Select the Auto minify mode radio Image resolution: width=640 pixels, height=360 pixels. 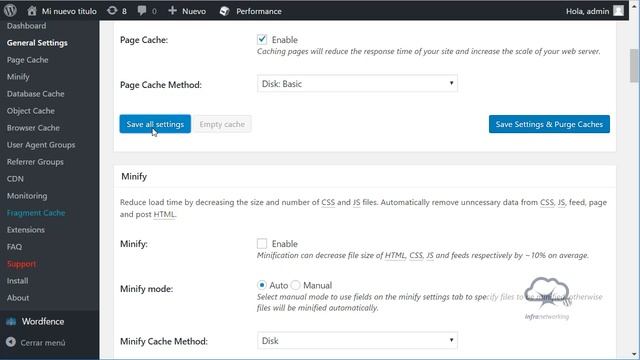[262, 285]
